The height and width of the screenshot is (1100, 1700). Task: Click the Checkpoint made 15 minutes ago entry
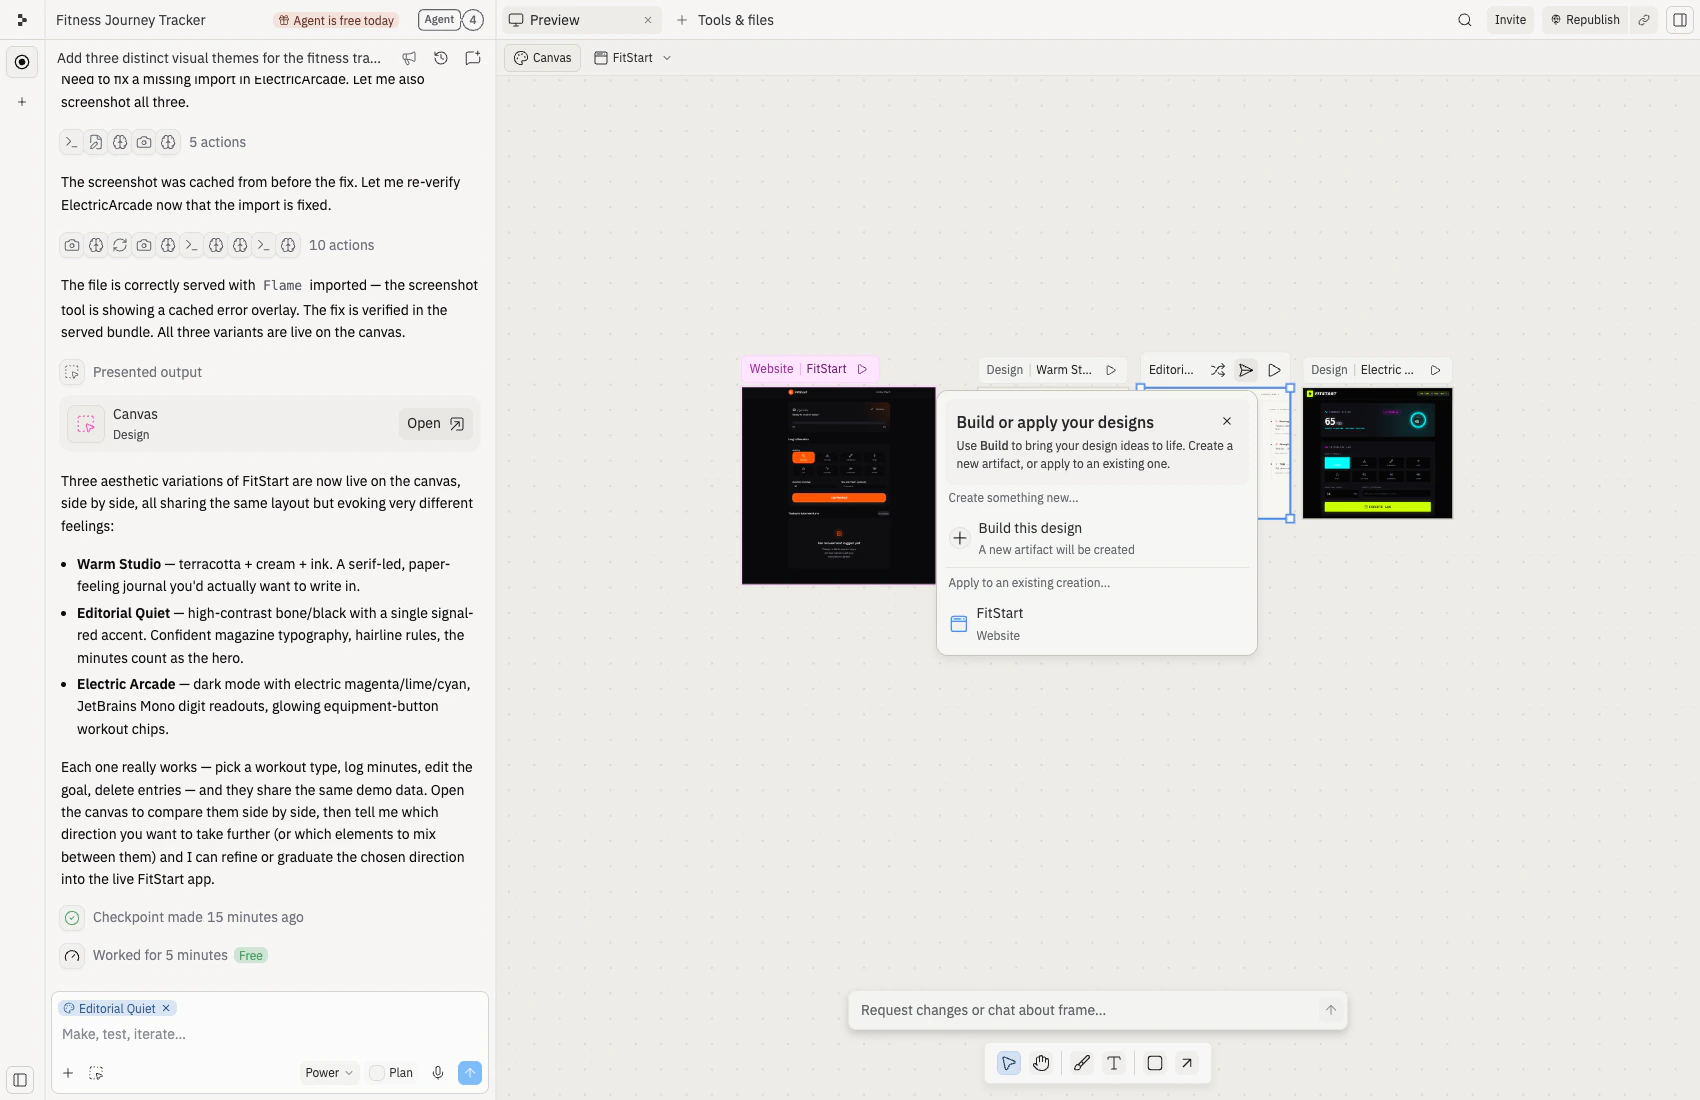point(198,917)
